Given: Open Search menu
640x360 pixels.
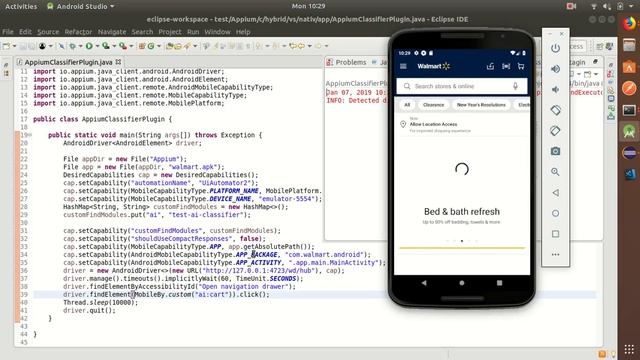Looking at the screenshot, I should pos(142,32).
